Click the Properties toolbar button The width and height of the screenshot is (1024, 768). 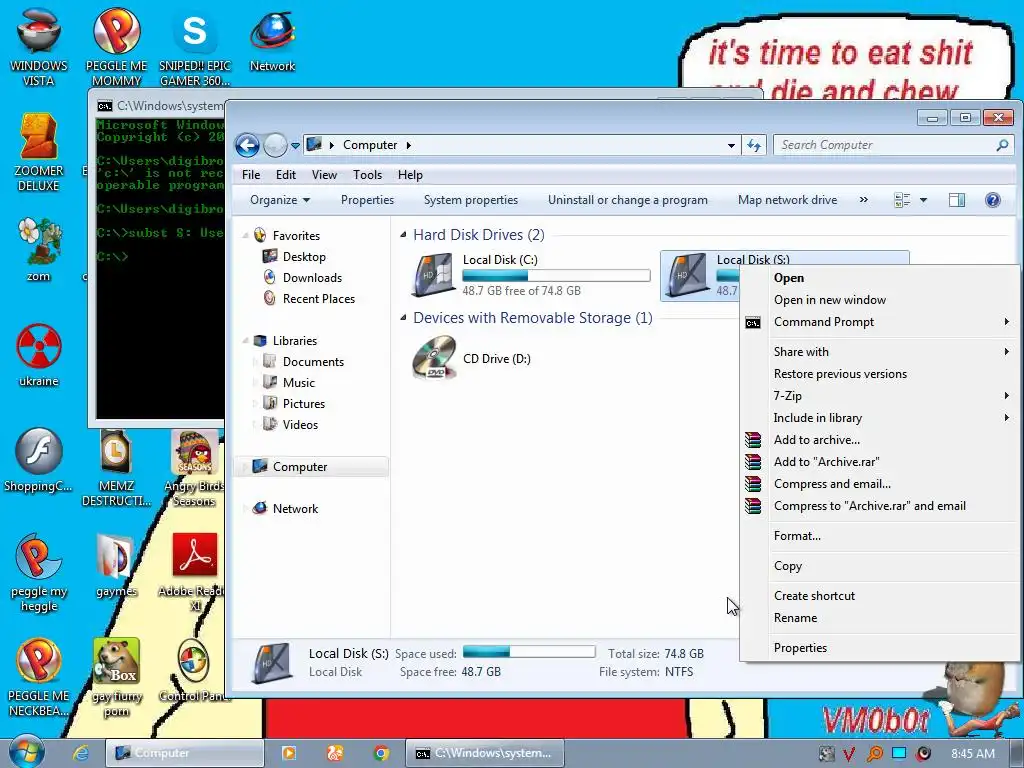tap(367, 200)
